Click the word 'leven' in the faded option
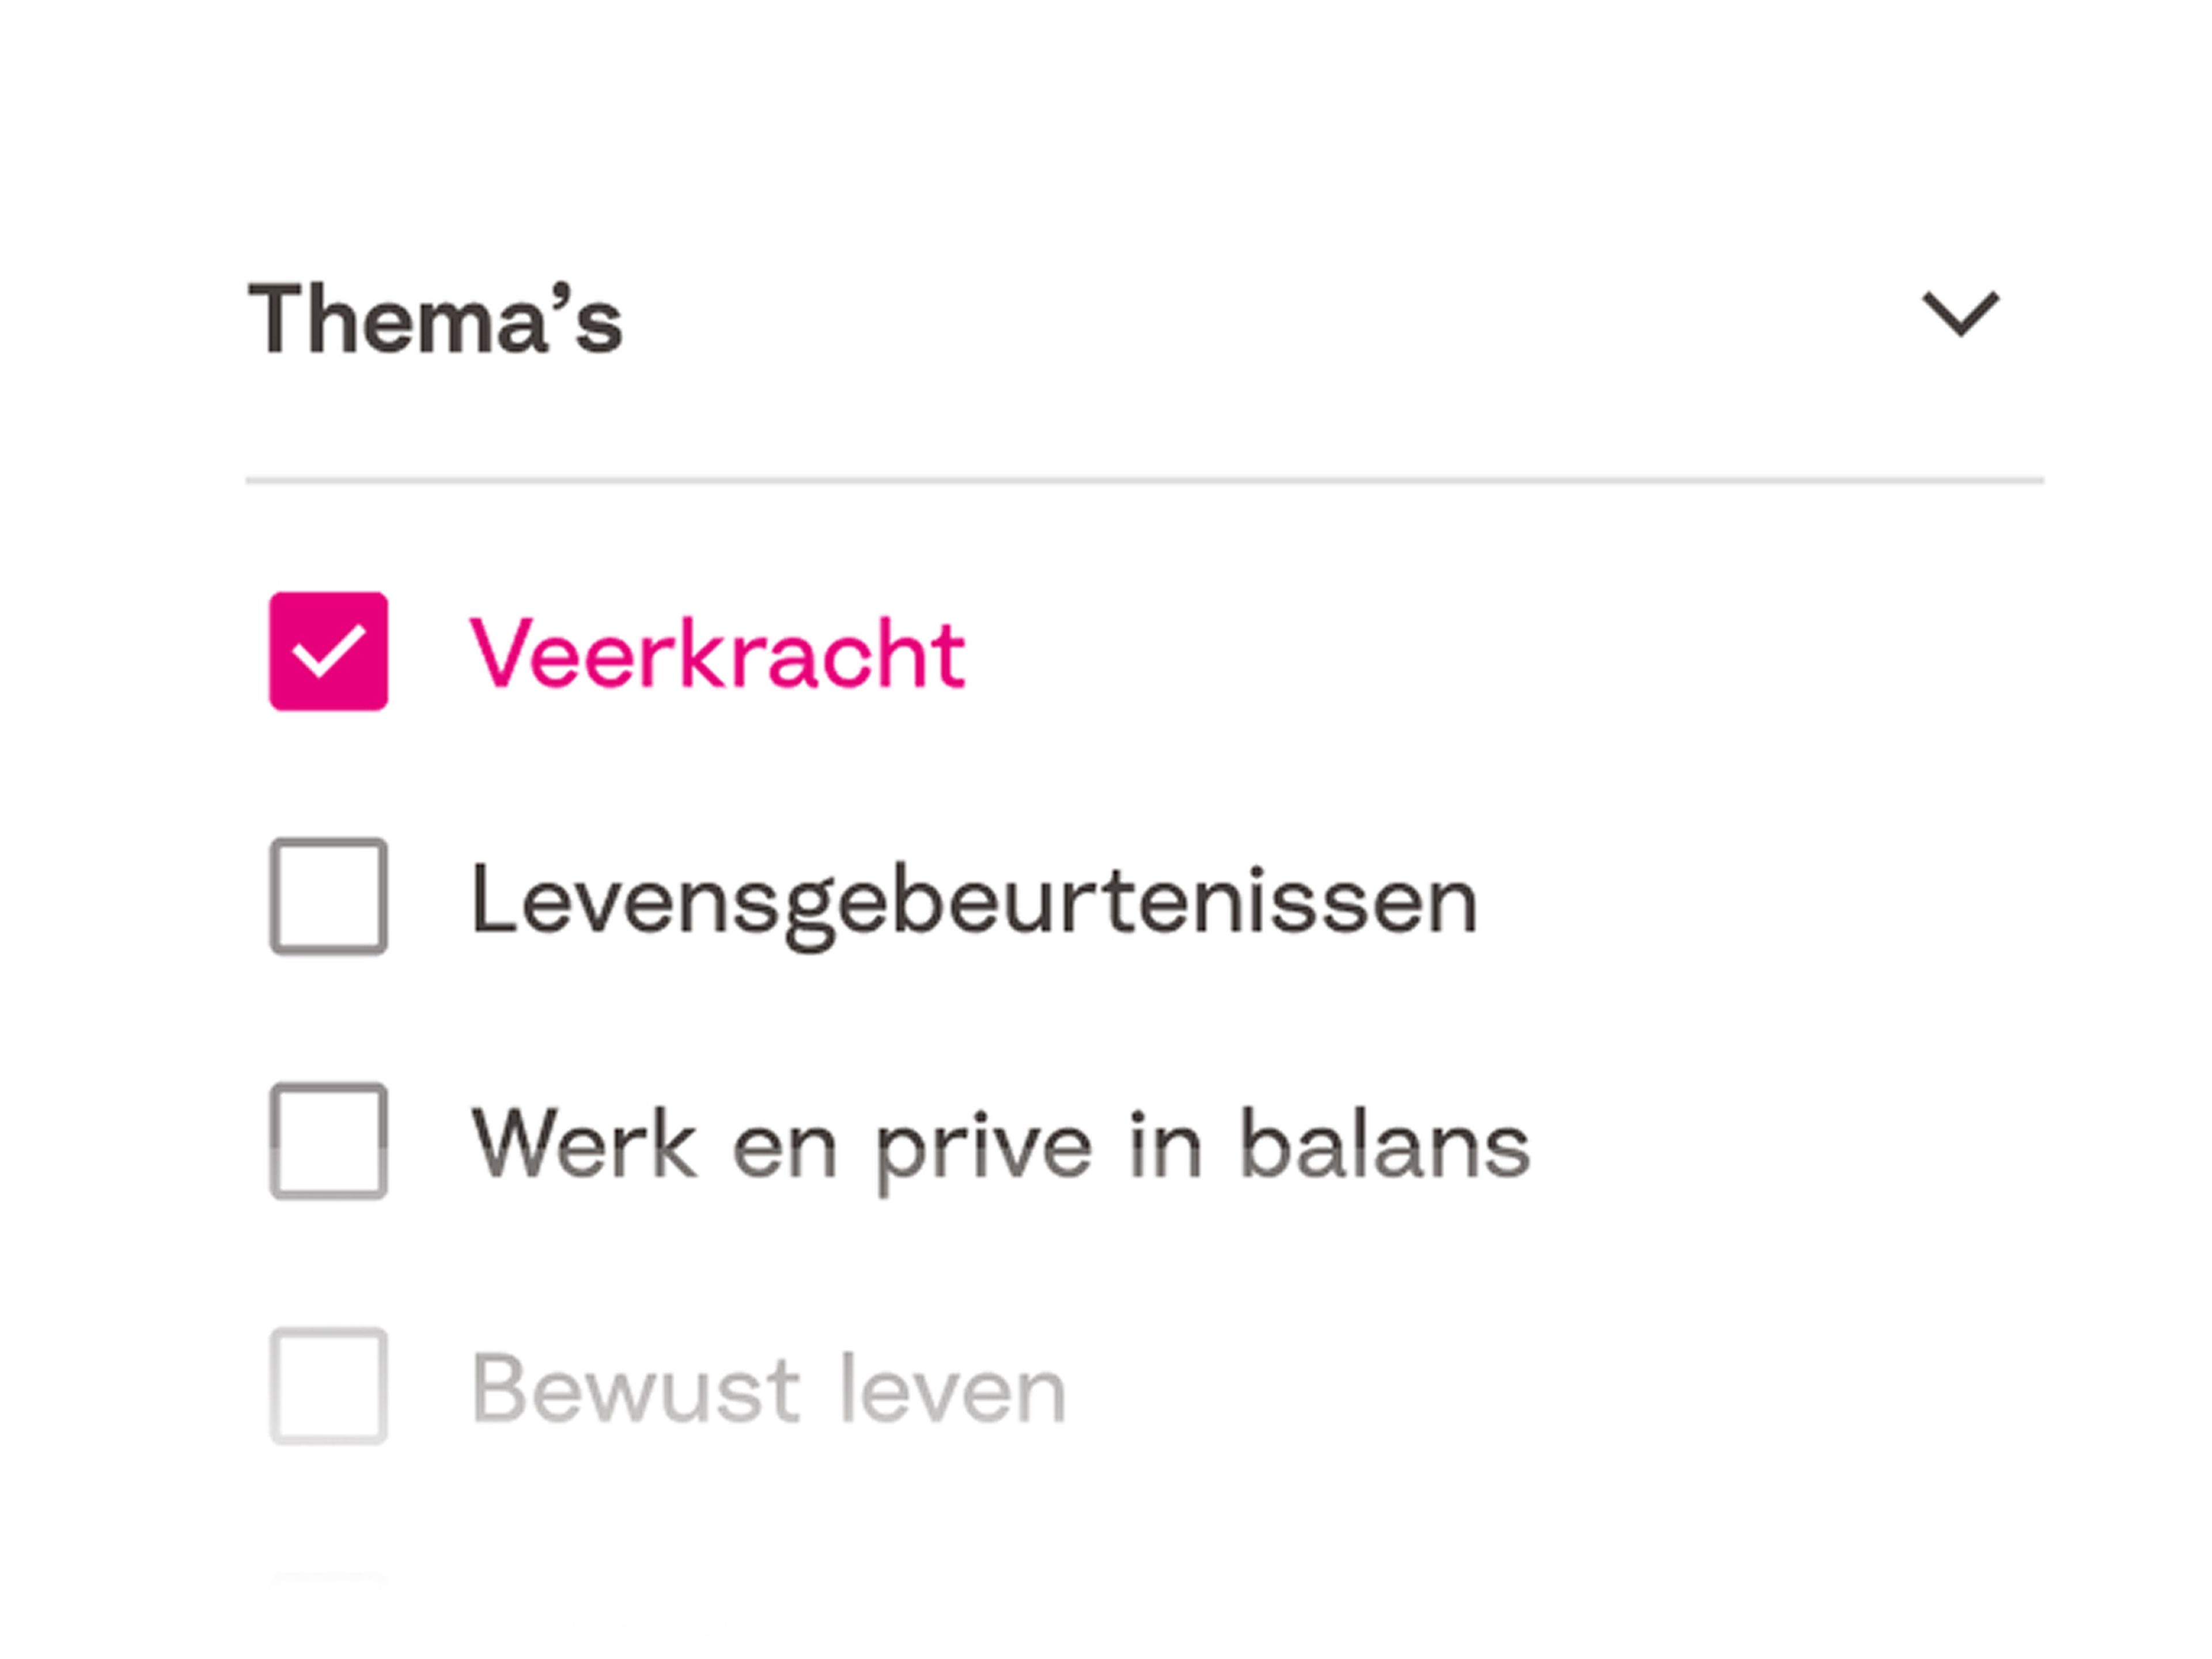Image resolution: width=2212 pixels, height=1659 pixels. tap(952, 1389)
